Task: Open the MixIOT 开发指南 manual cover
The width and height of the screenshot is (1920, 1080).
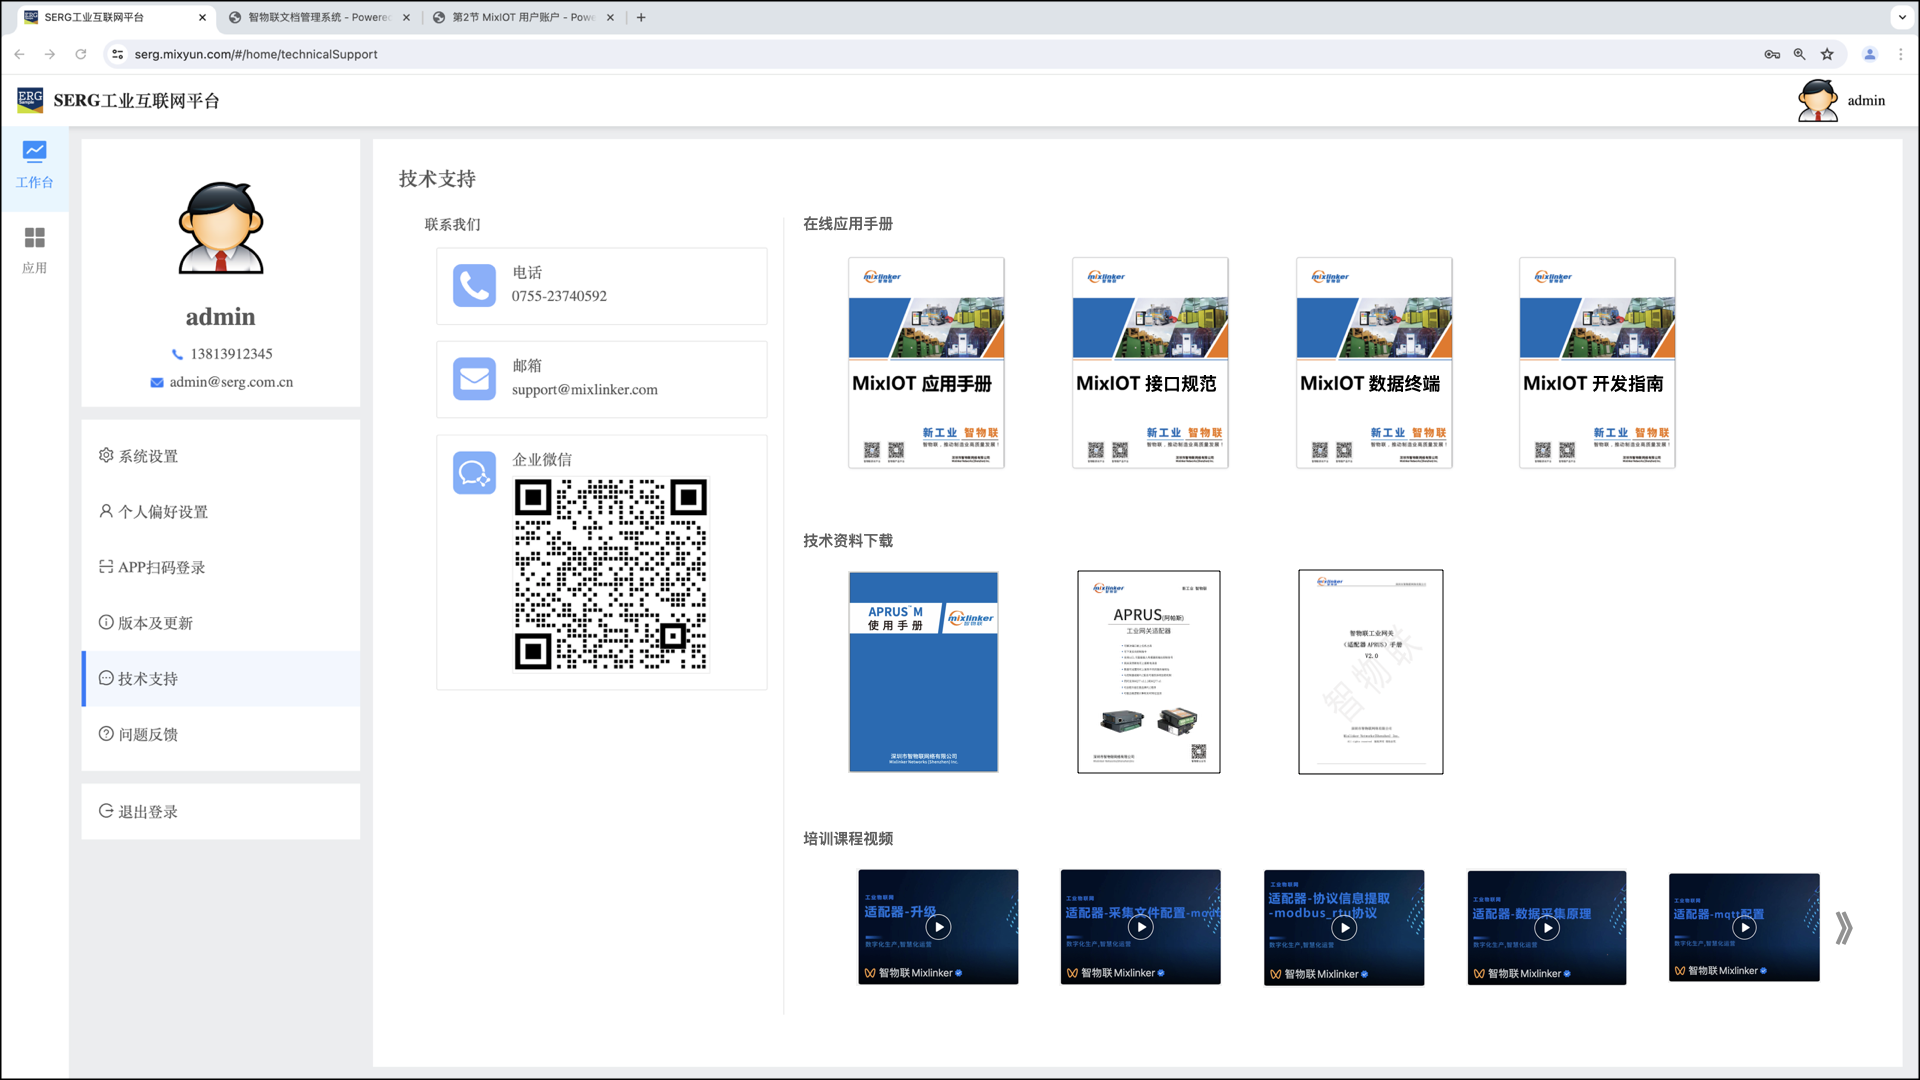Action: tap(1597, 363)
